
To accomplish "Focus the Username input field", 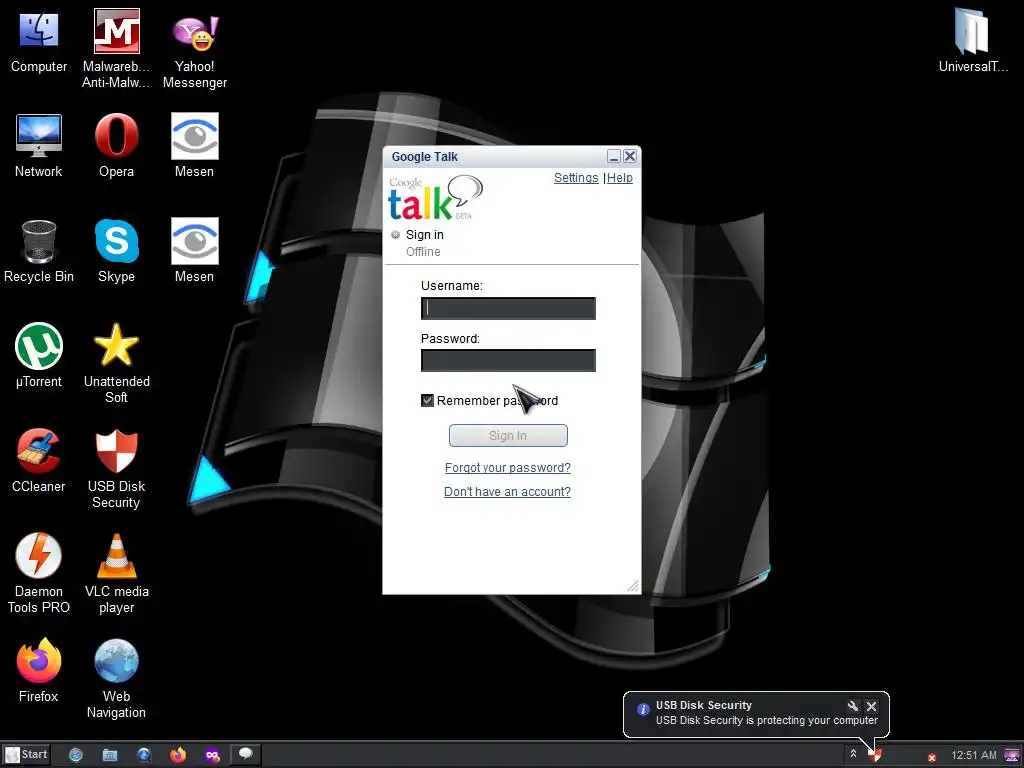I will 508,308.
